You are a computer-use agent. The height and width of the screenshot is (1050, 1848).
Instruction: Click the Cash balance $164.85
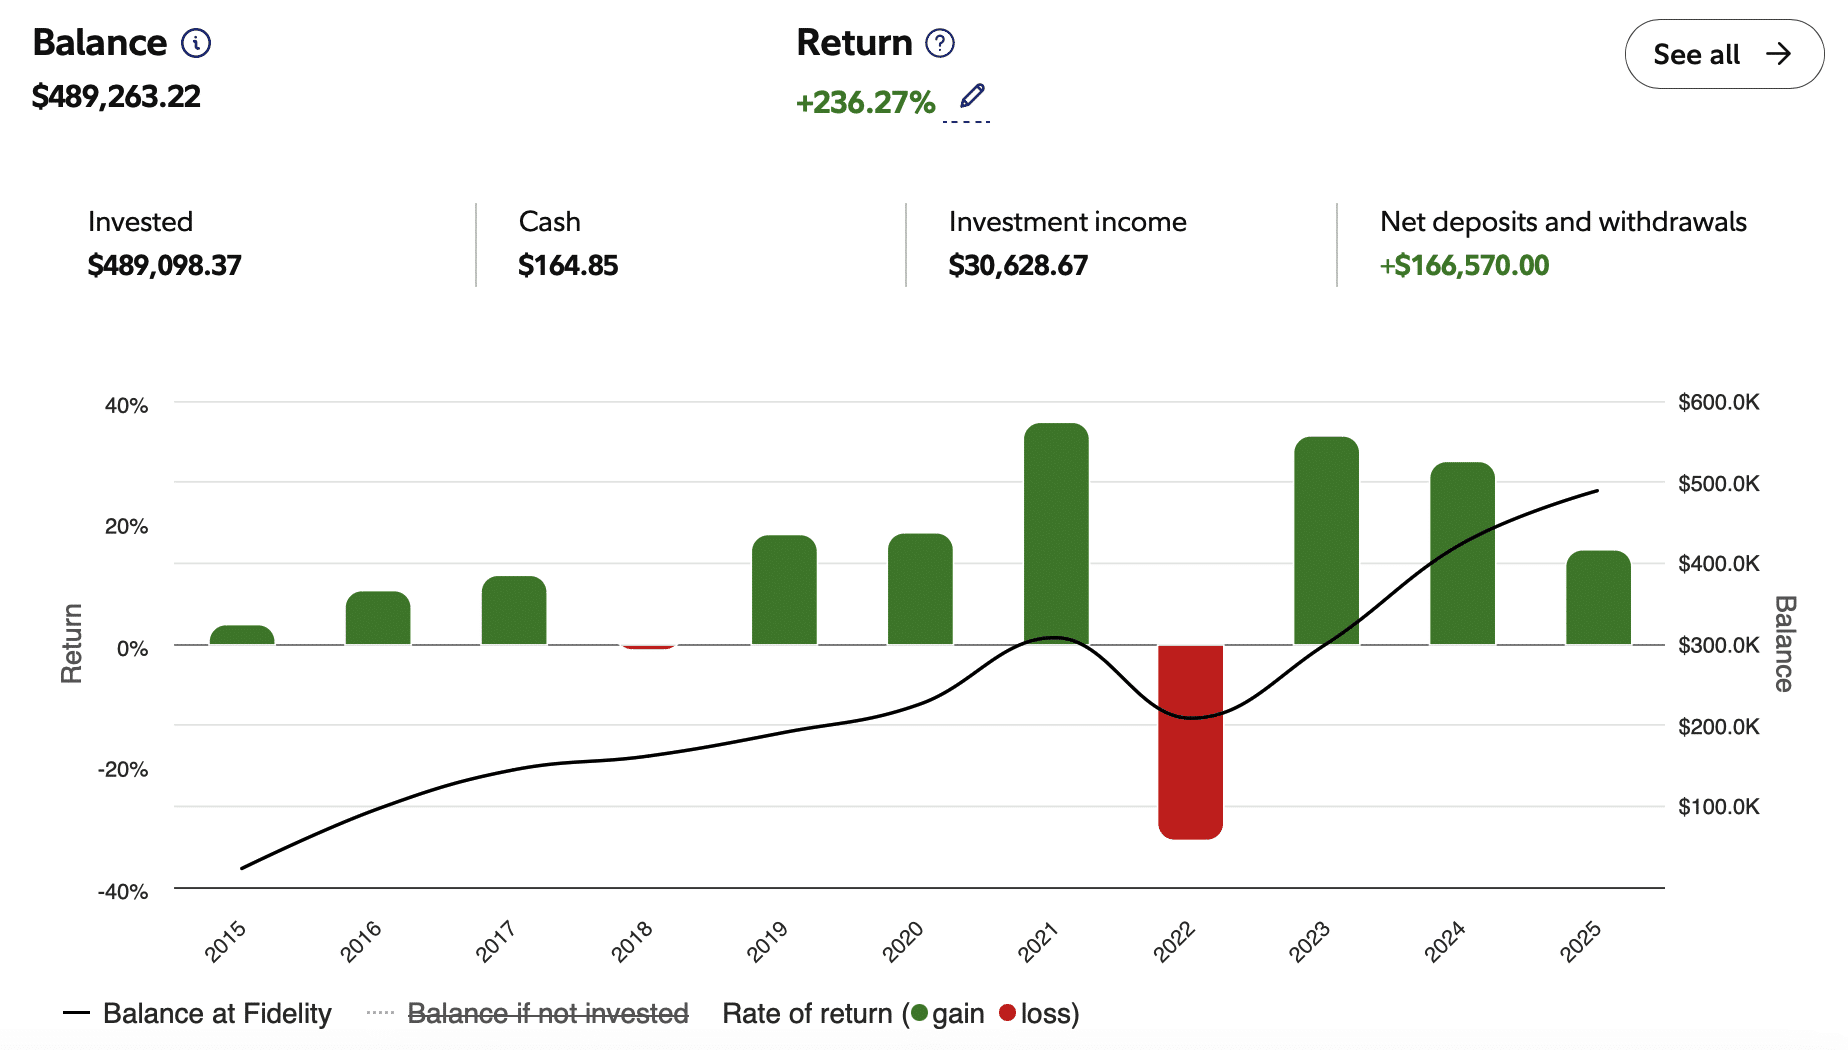tap(568, 265)
